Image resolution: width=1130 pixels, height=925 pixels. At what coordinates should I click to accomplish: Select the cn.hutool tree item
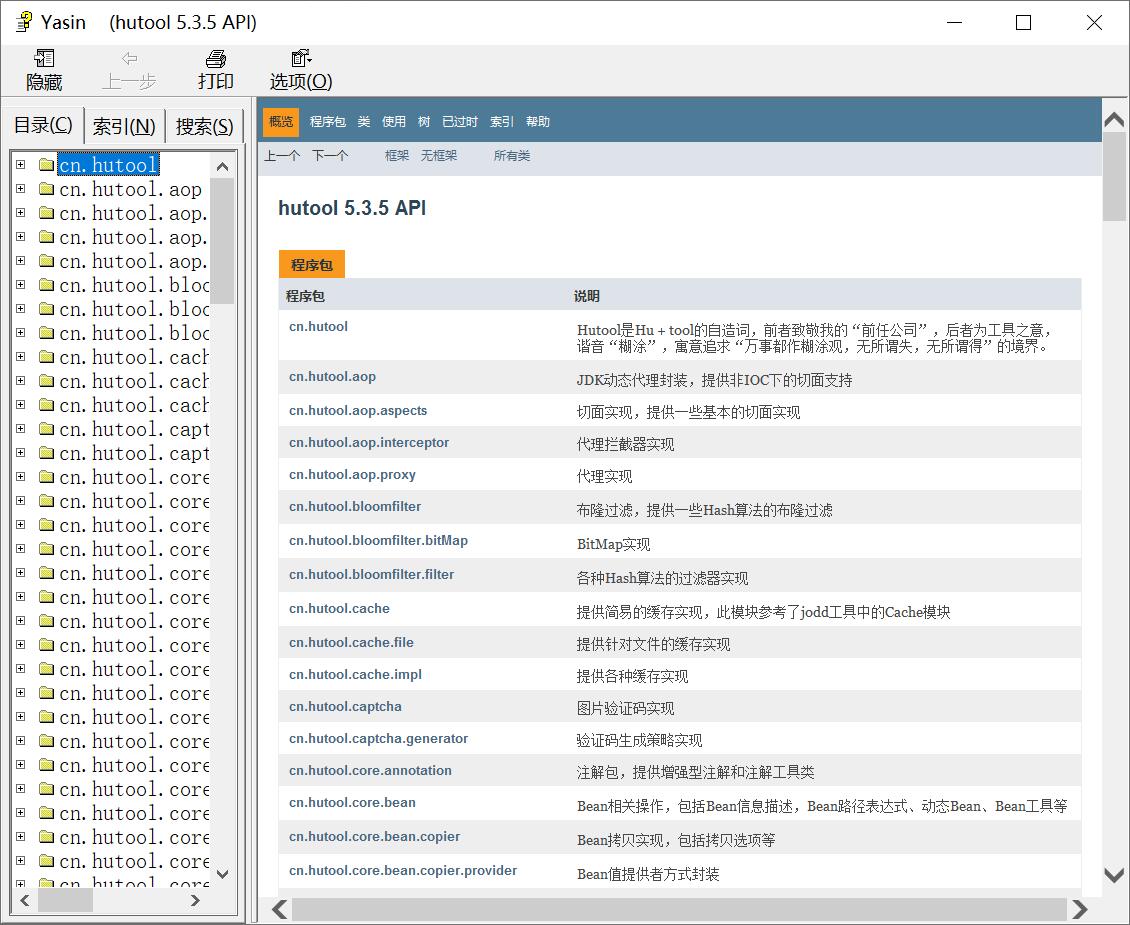pyautogui.click(x=108, y=165)
